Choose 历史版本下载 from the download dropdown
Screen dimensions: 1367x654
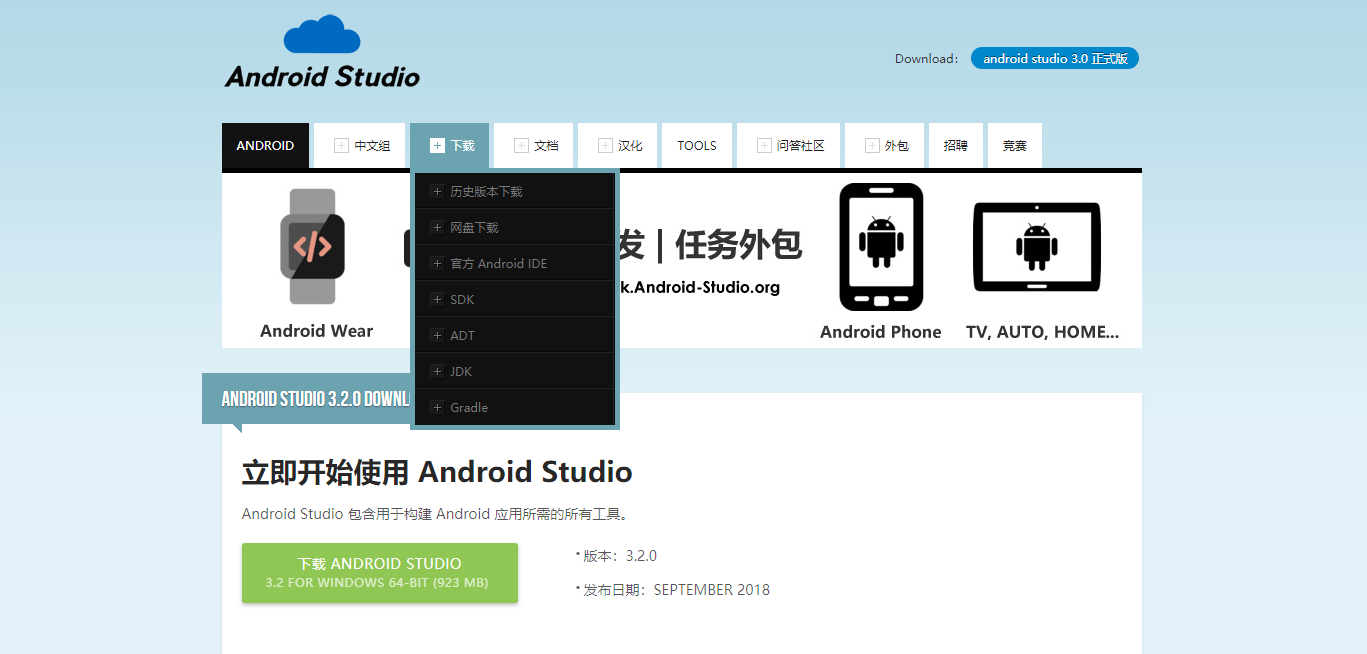click(492, 191)
